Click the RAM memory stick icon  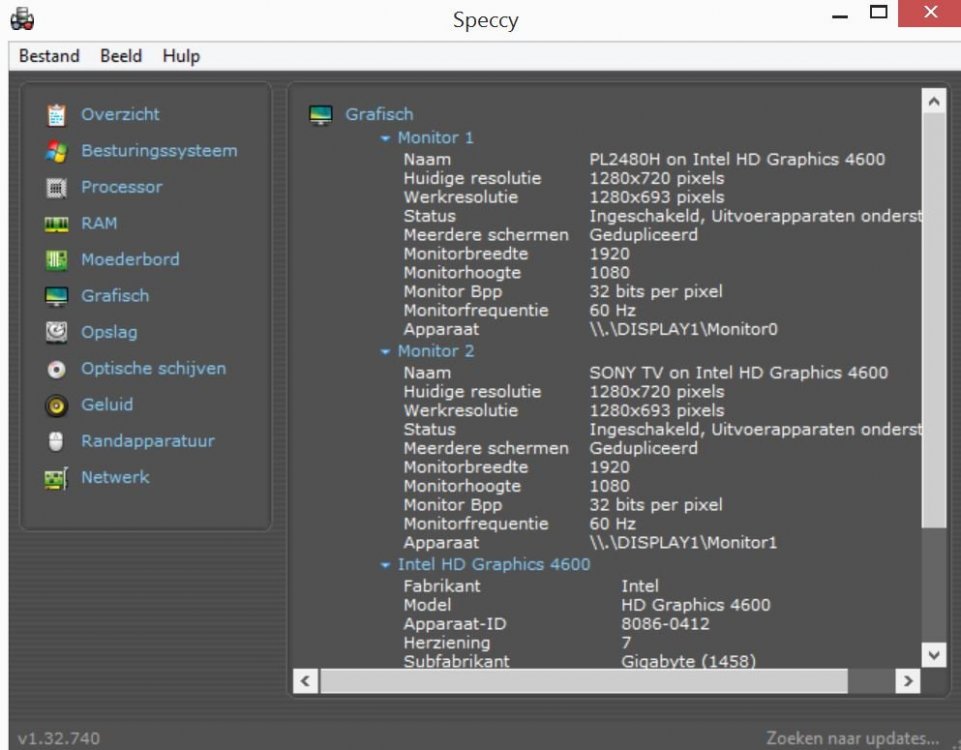pyautogui.click(x=57, y=224)
